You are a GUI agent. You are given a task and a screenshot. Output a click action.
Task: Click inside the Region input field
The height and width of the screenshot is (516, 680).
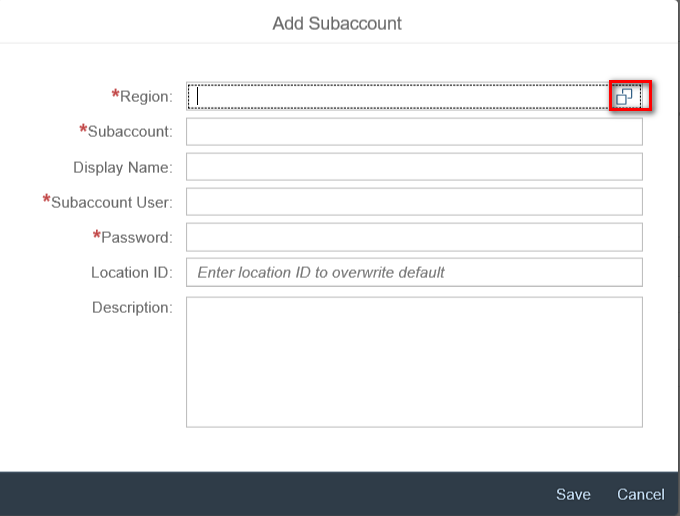(400, 97)
